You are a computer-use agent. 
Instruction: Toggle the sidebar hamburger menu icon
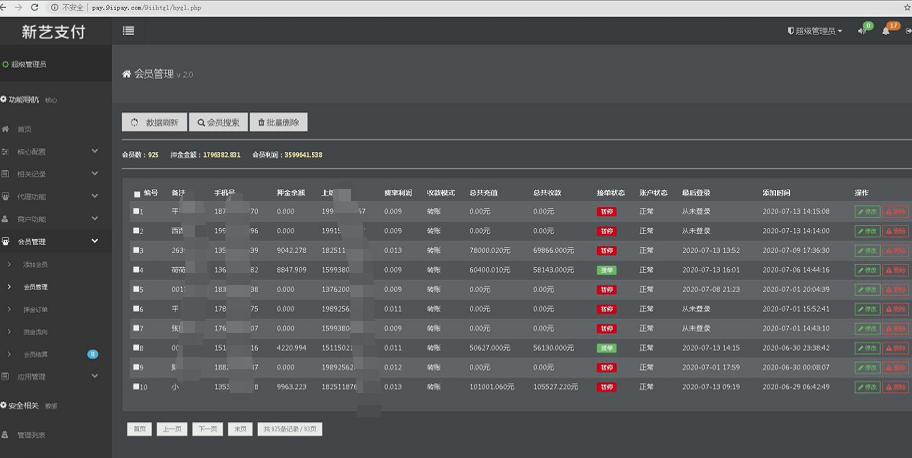128,31
